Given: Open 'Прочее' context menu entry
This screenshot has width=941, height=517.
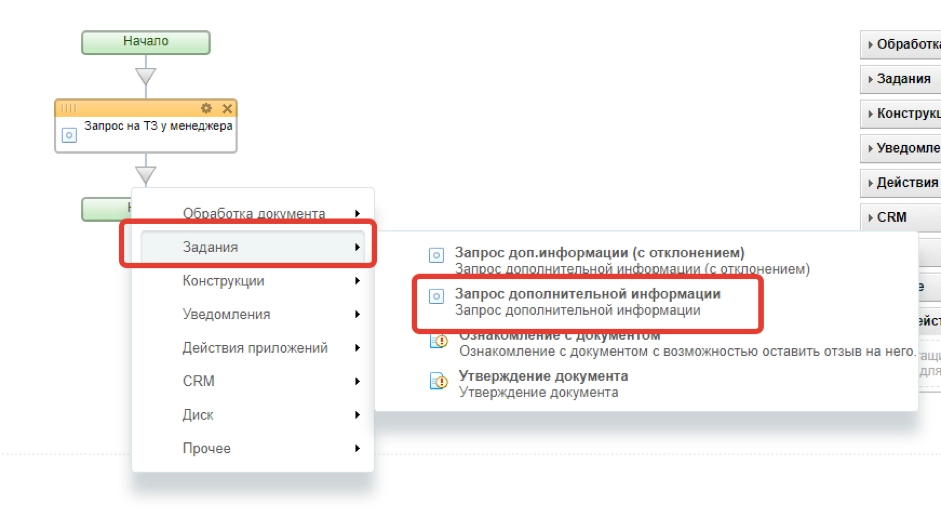Looking at the screenshot, I should [x=206, y=448].
